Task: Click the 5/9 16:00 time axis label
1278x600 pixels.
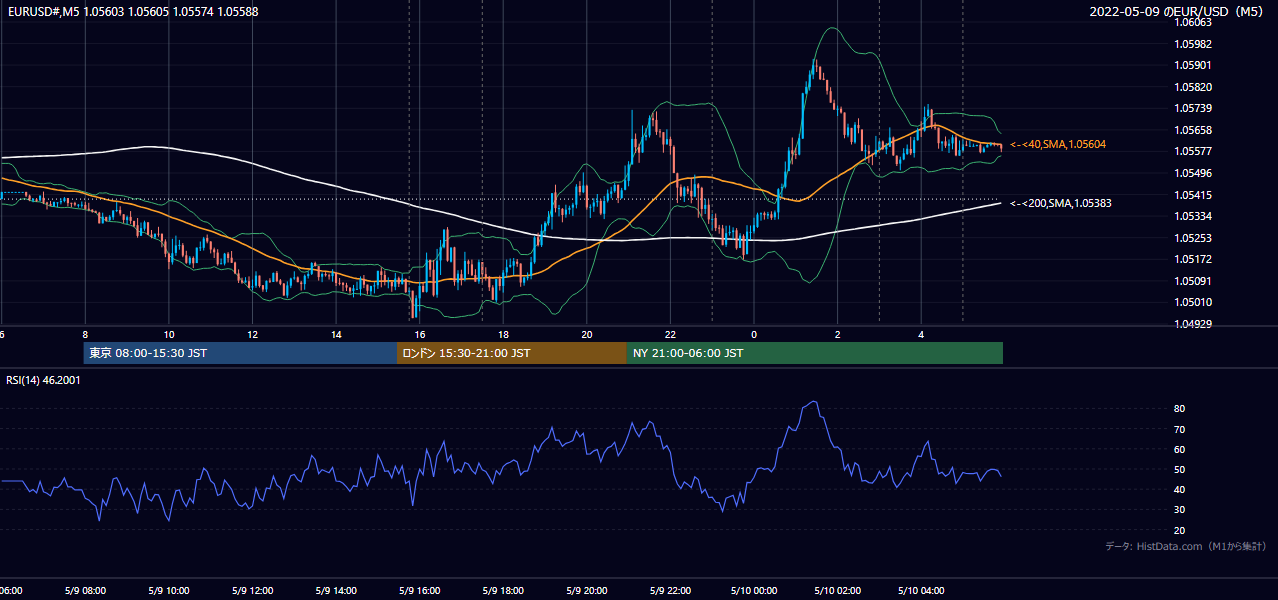Action: click(419, 591)
